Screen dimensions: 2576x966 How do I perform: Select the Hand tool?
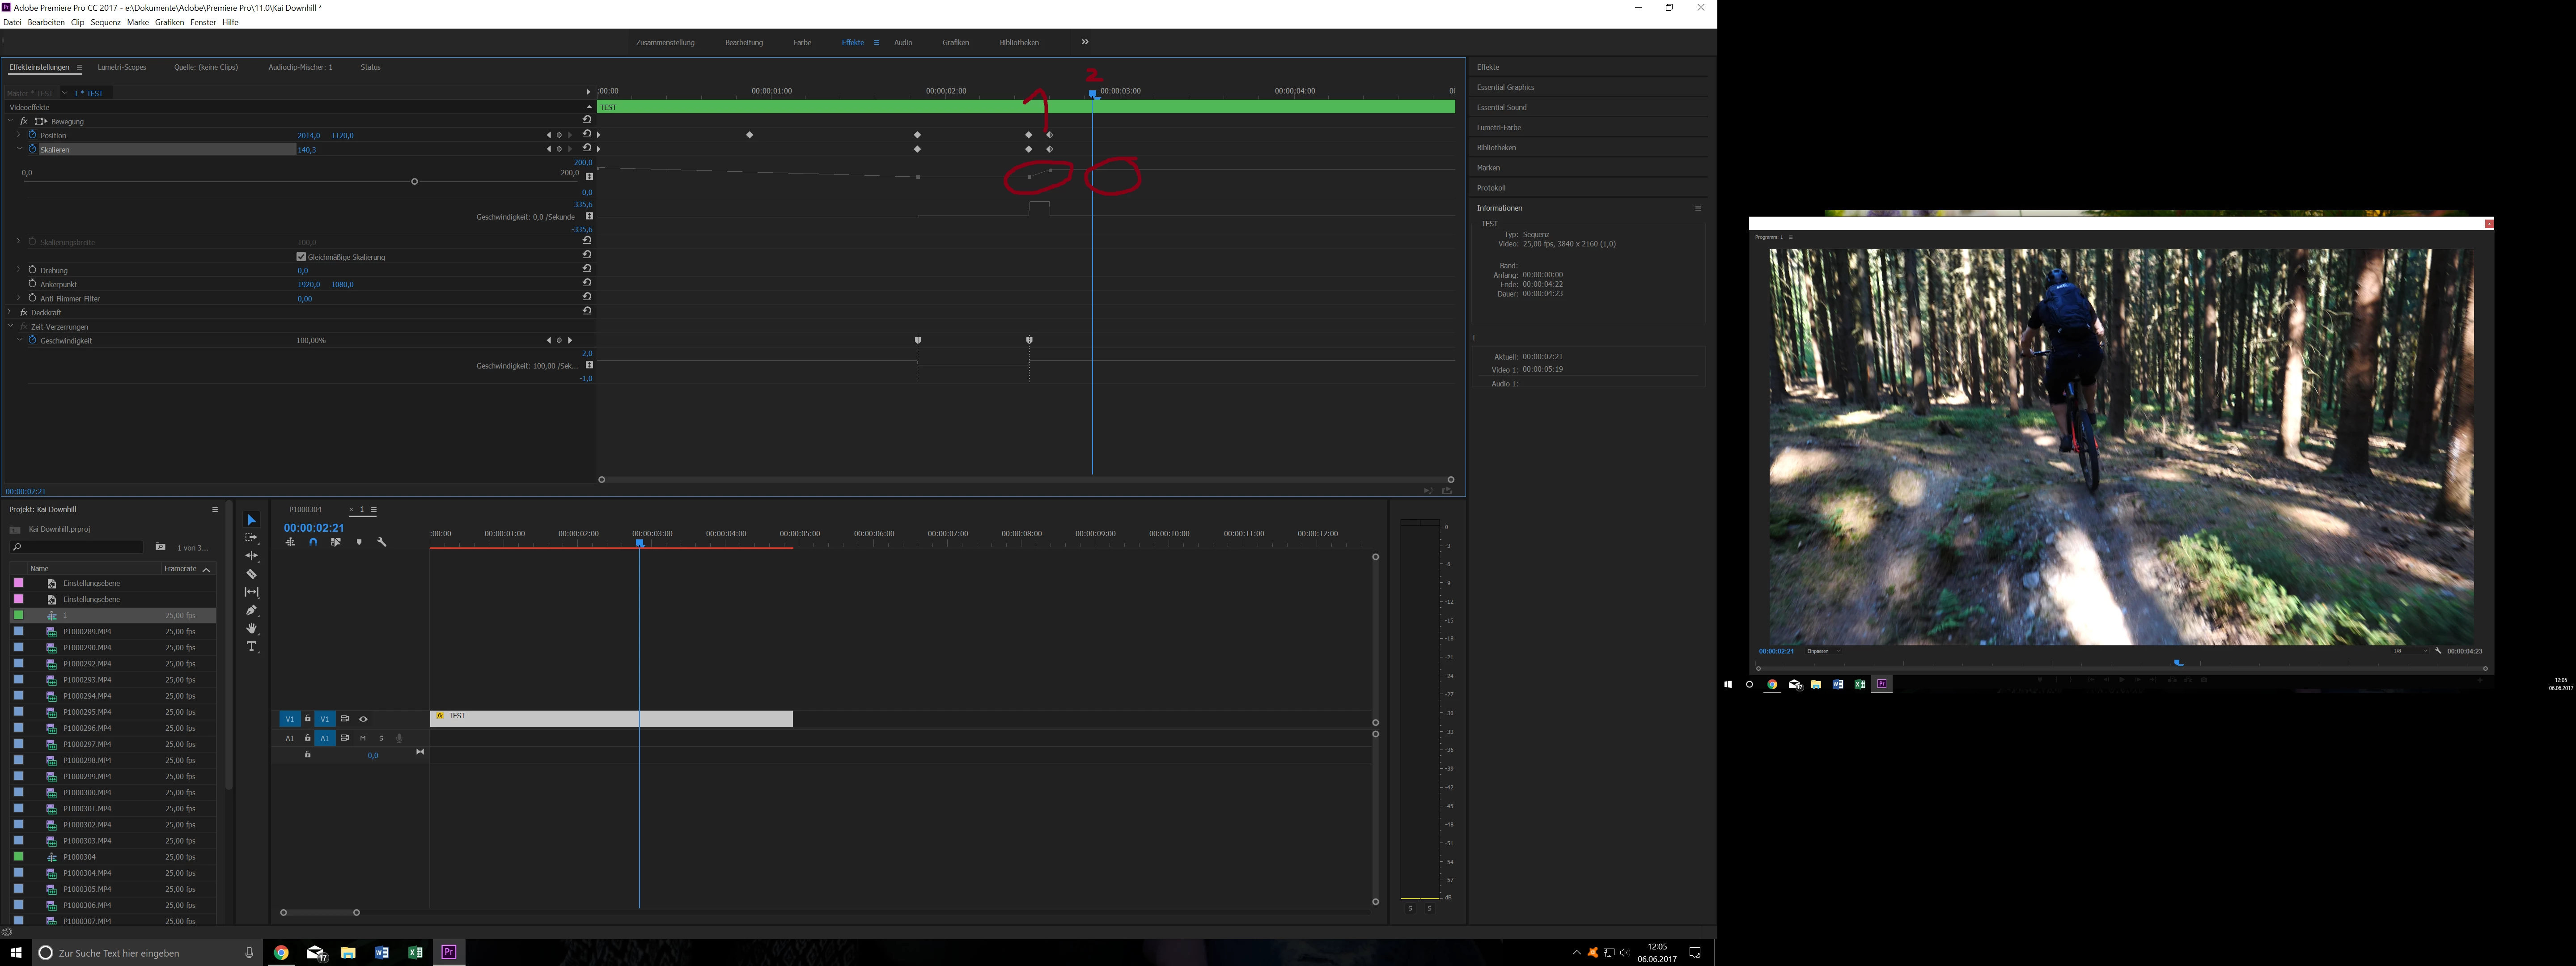(x=252, y=628)
